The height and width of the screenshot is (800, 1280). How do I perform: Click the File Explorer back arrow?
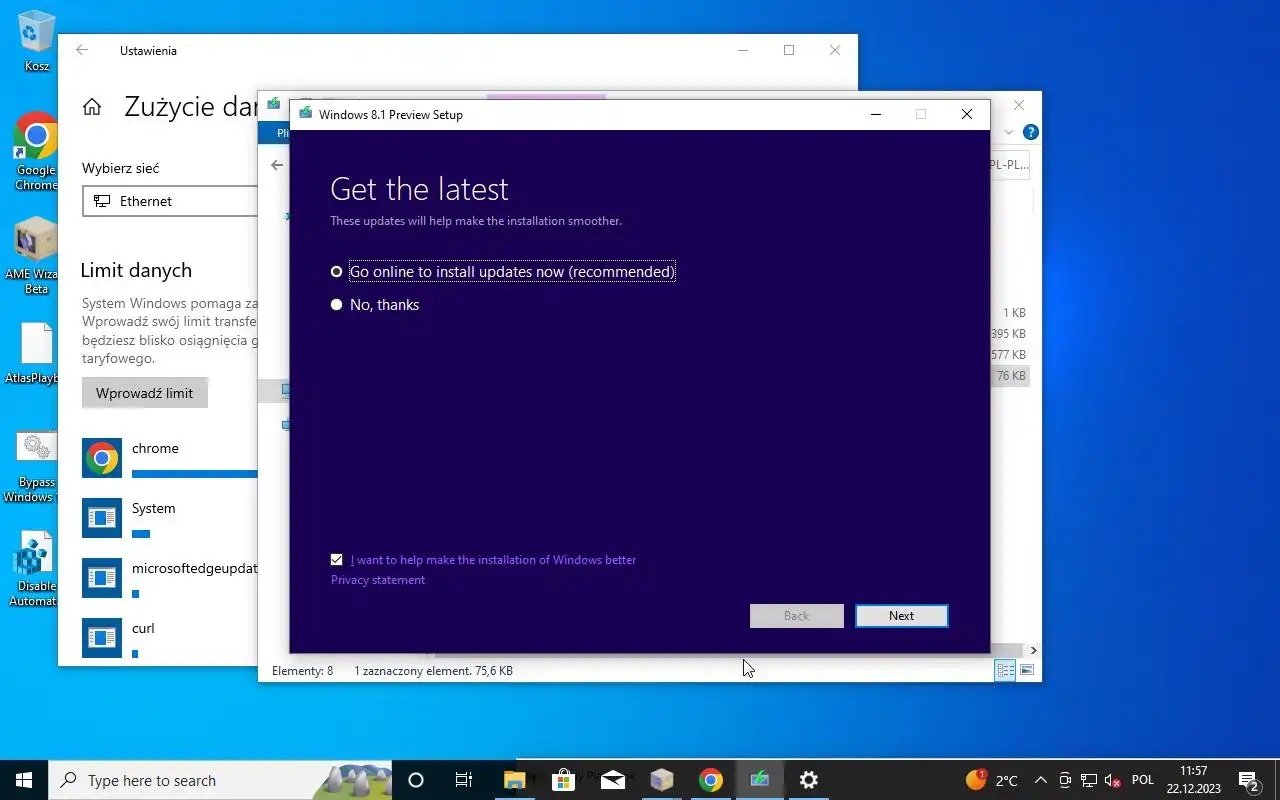pos(277,165)
